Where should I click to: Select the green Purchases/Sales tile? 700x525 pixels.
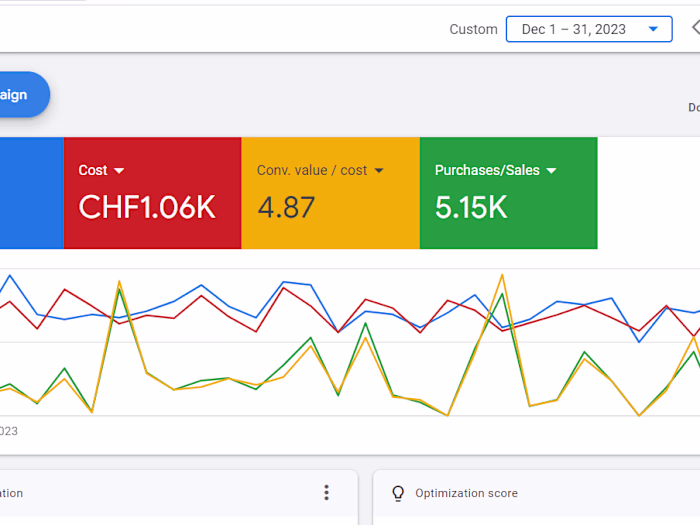pyautogui.click(x=508, y=193)
